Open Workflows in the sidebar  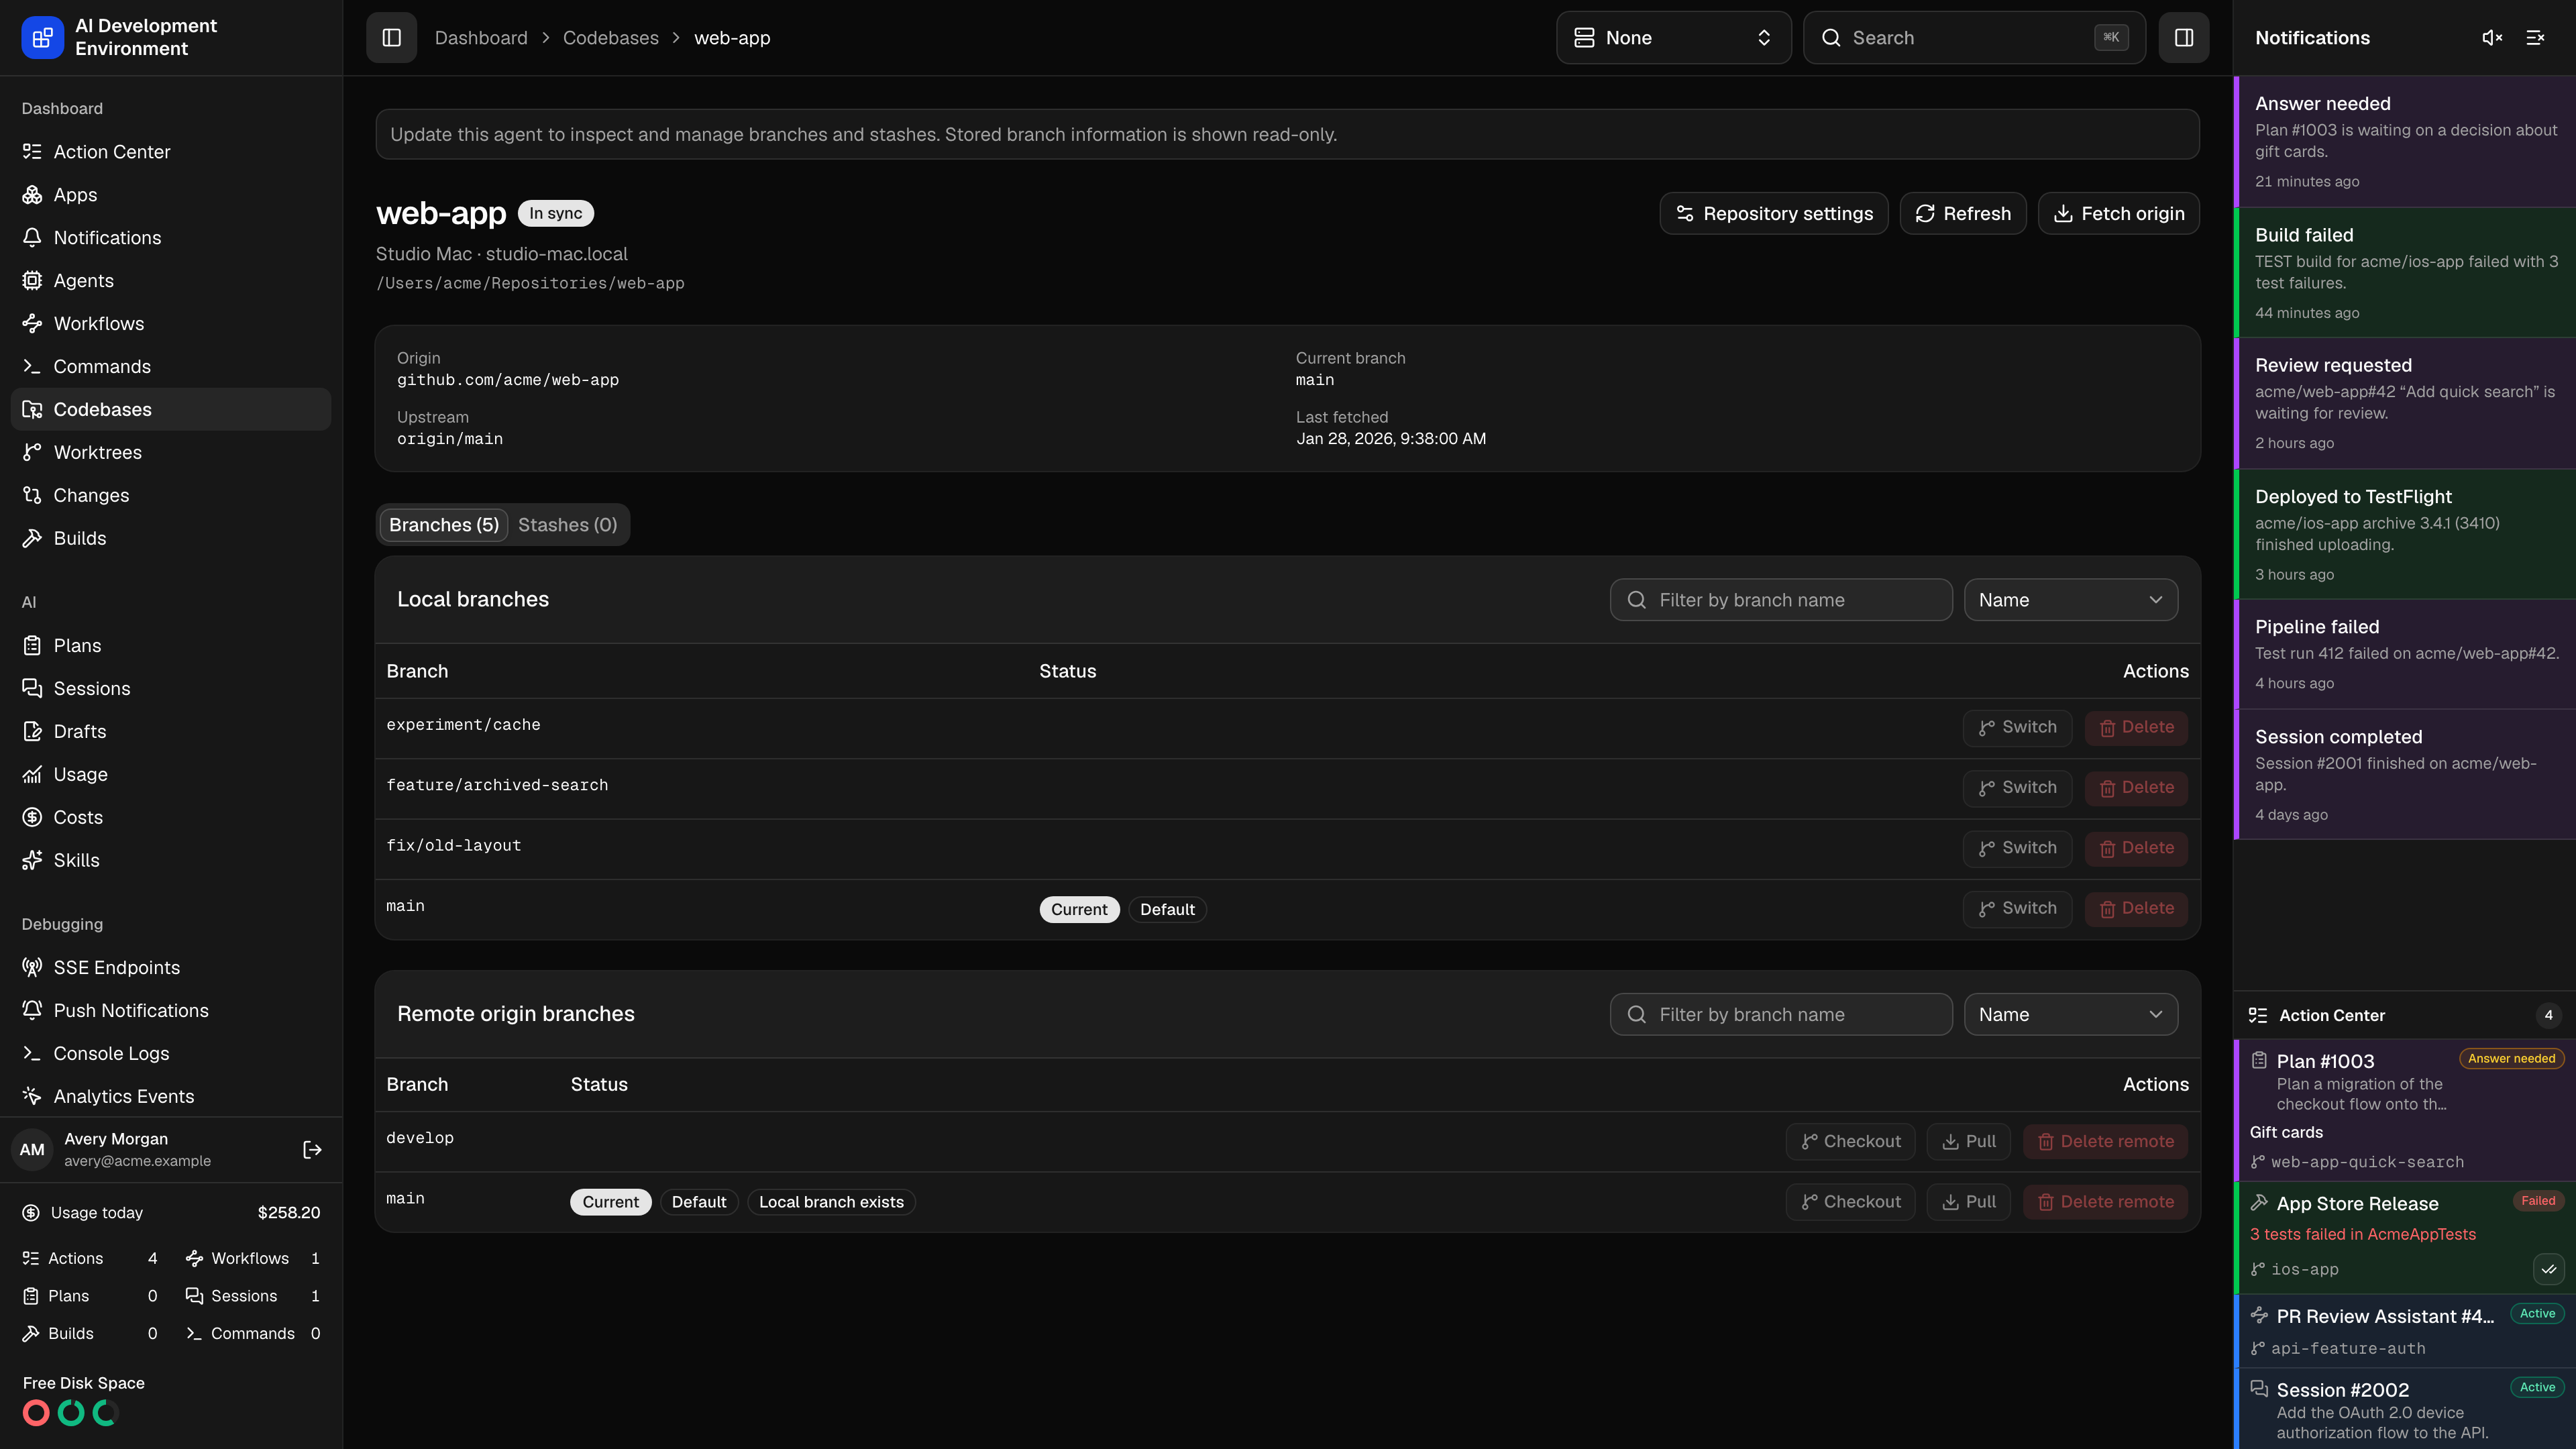click(171, 324)
